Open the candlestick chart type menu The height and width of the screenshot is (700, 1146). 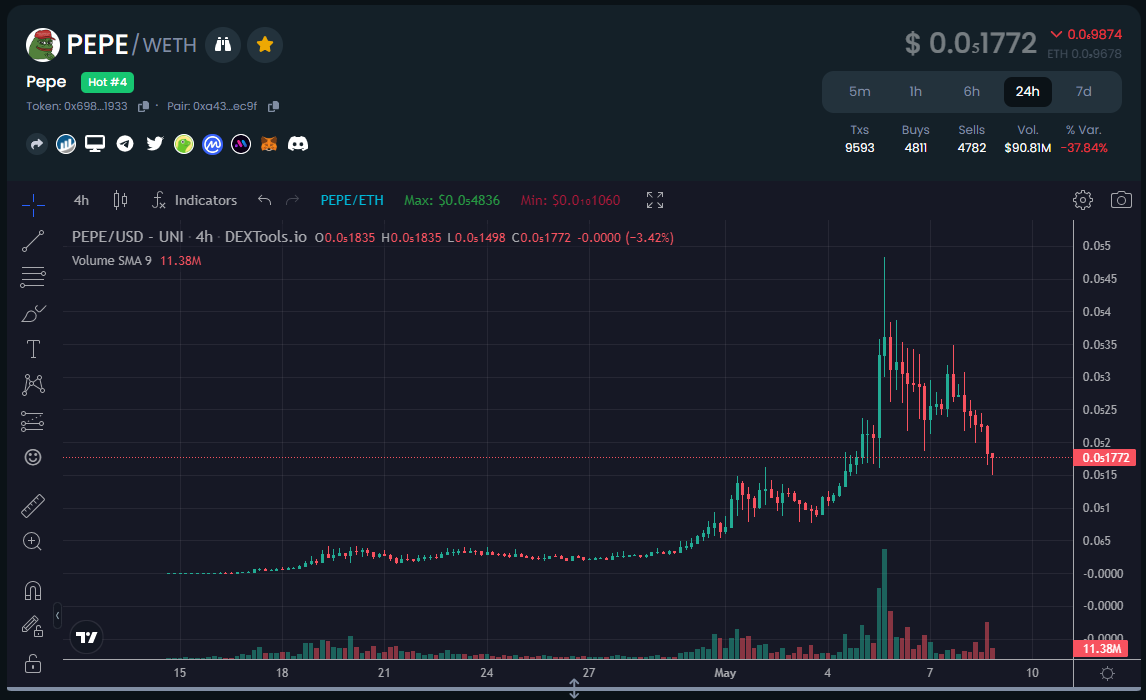point(121,200)
